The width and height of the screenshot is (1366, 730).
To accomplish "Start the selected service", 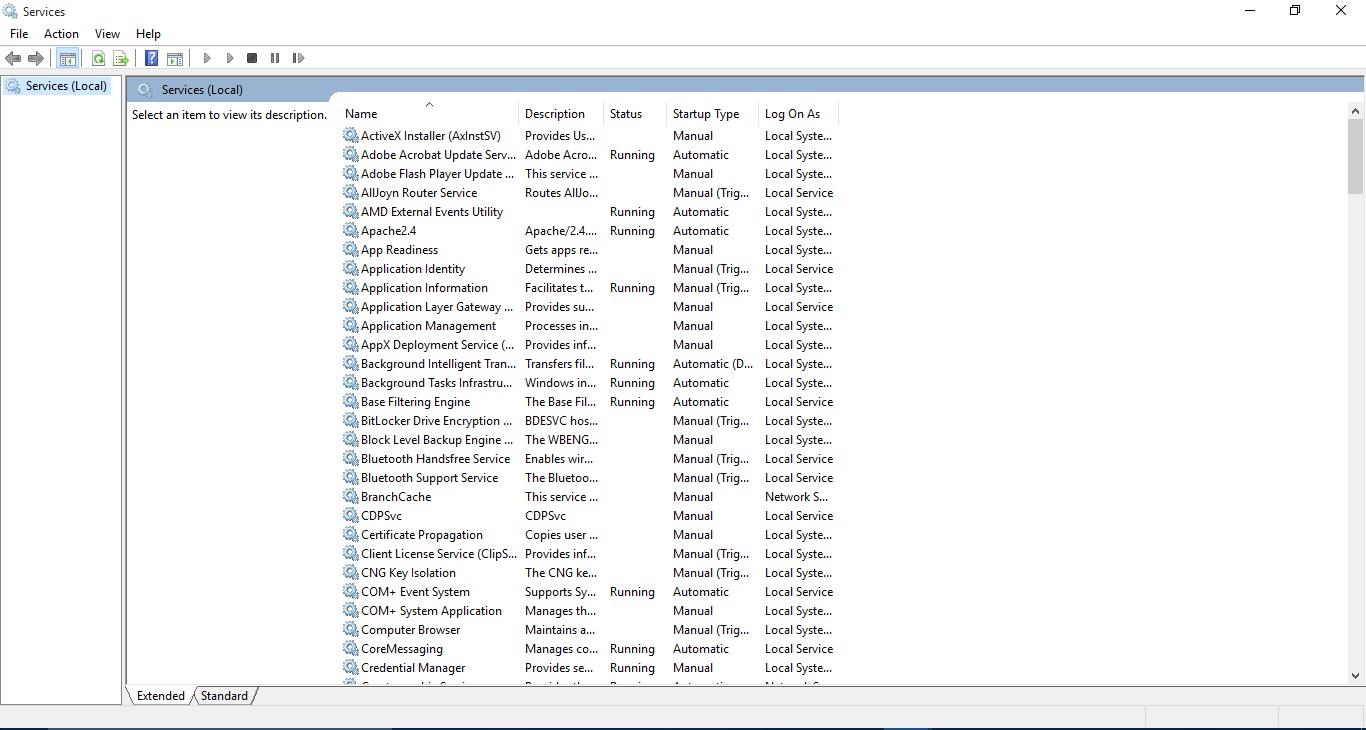I will pyautogui.click(x=206, y=58).
